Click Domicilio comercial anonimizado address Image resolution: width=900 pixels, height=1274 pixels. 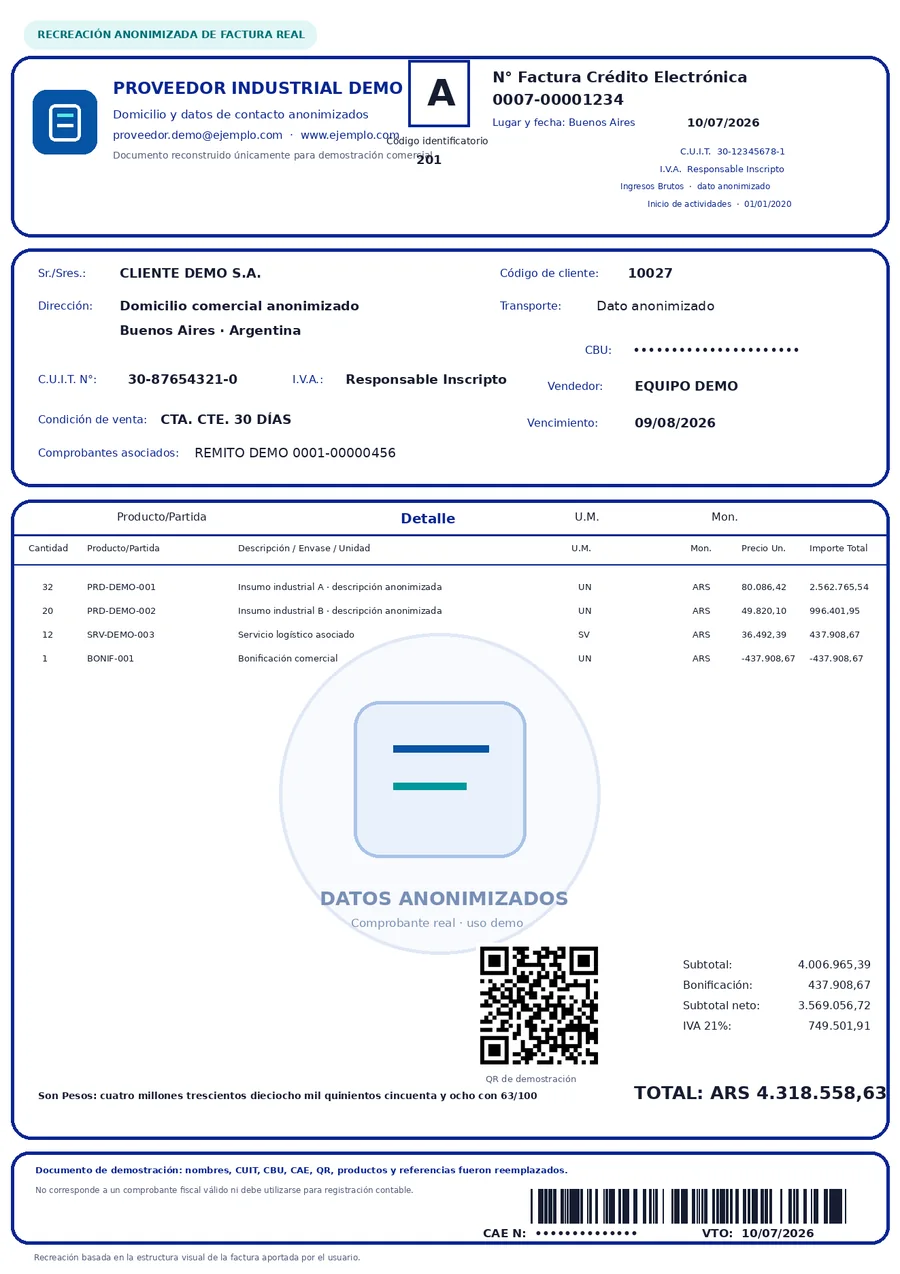(x=239, y=306)
